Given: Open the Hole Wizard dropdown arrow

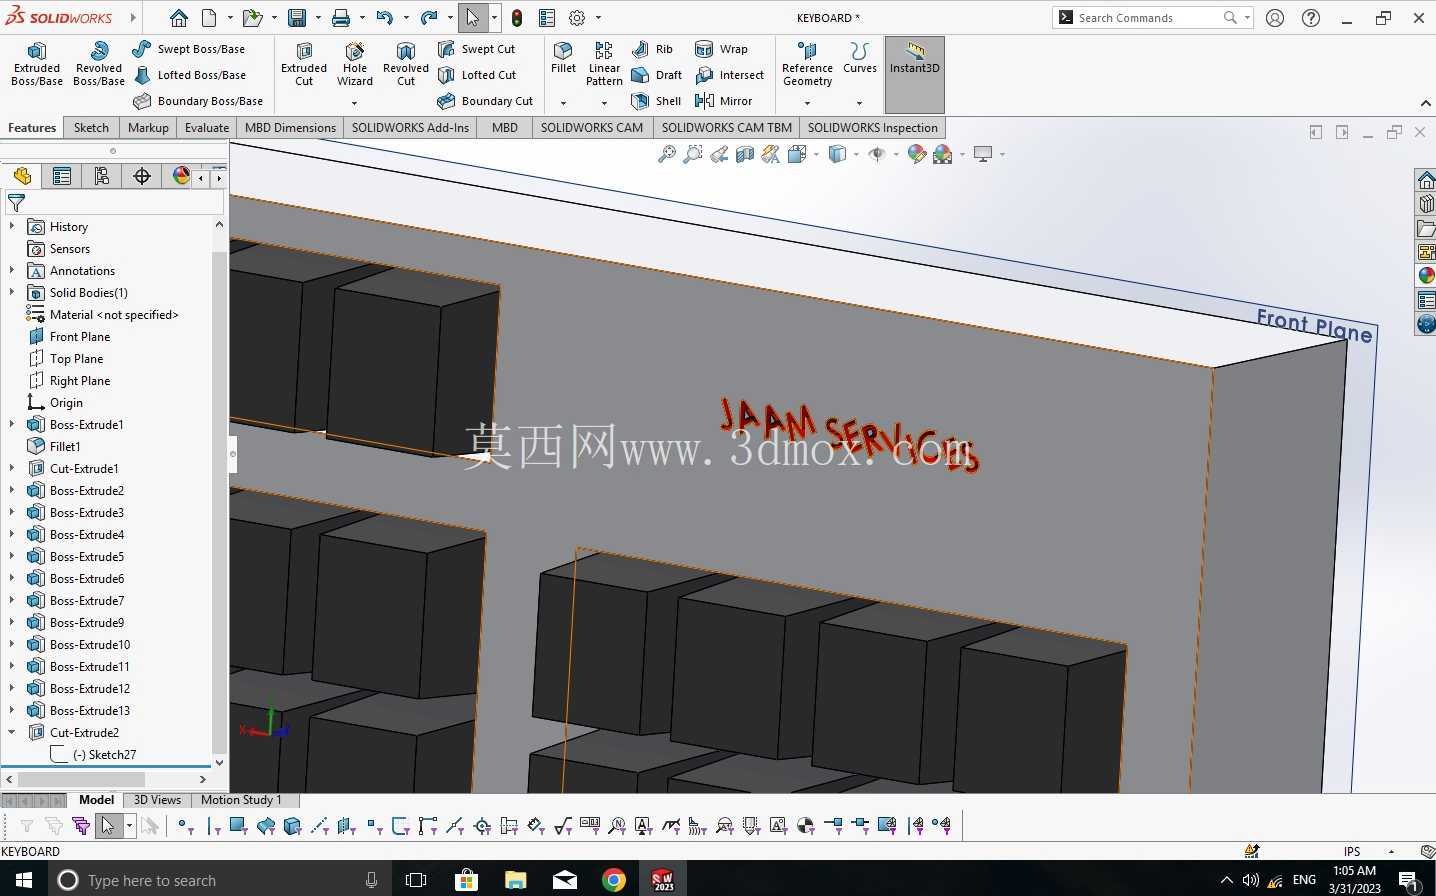Looking at the screenshot, I should click(354, 102).
